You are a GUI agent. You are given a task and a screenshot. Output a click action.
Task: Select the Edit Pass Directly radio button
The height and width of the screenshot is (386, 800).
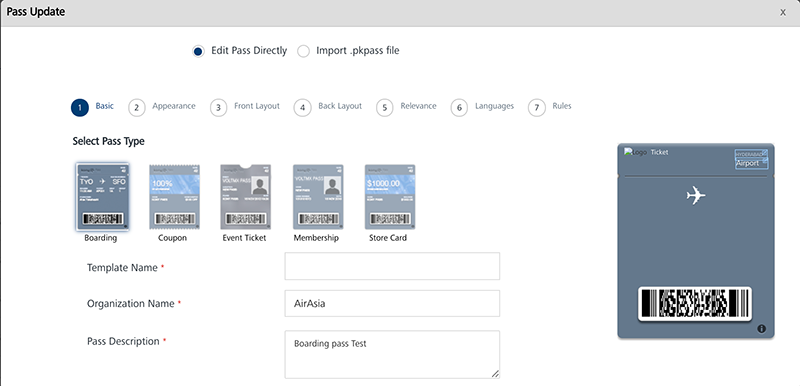coord(198,52)
